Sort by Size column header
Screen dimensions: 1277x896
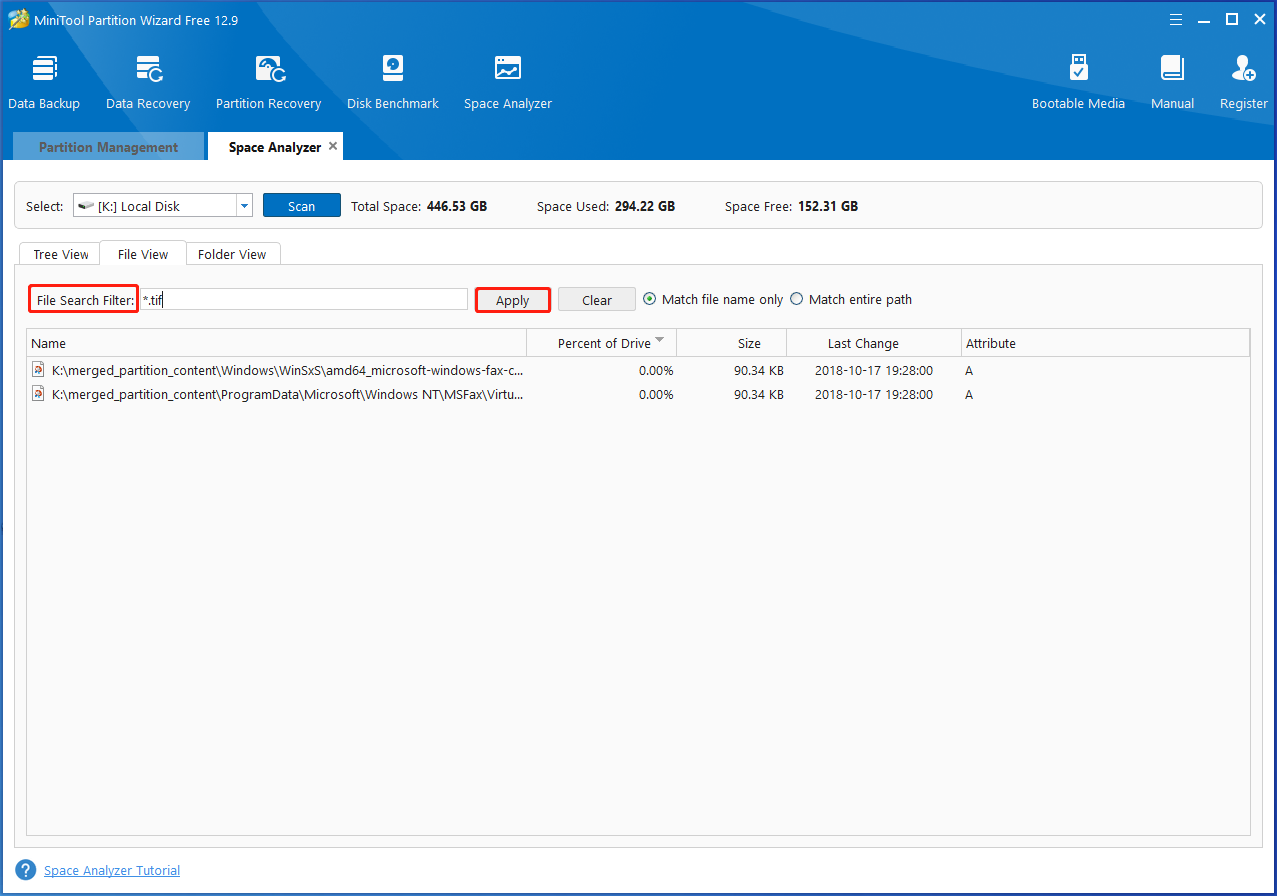[732, 343]
